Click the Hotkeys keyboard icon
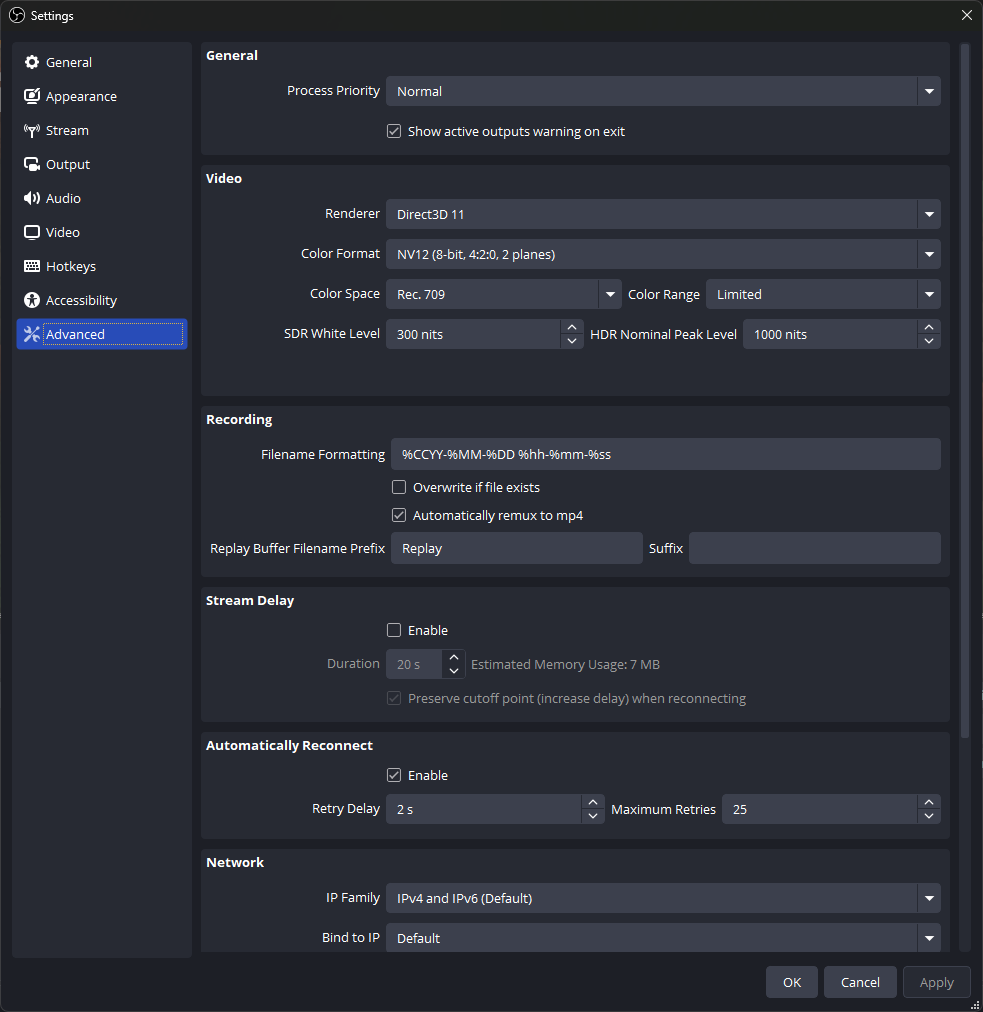The height and width of the screenshot is (1012, 983). click(32, 267)
